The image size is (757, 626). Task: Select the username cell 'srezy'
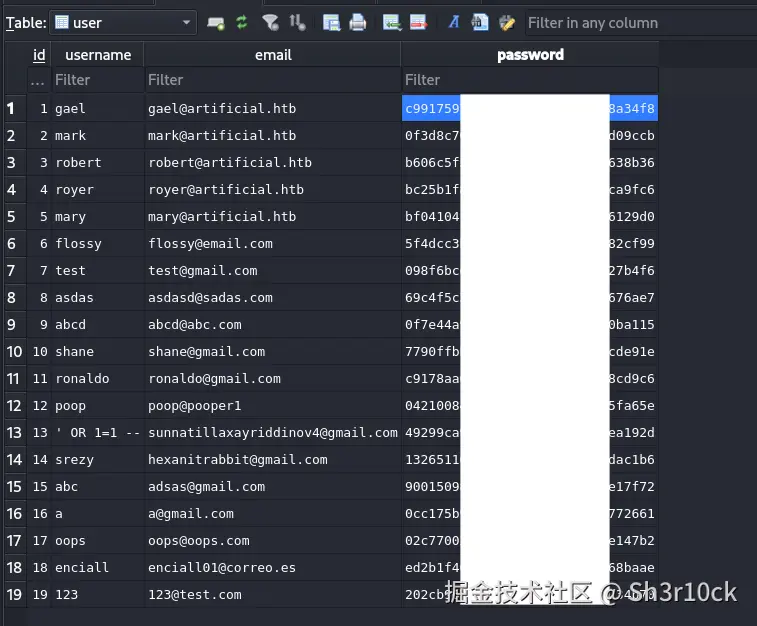98,459
